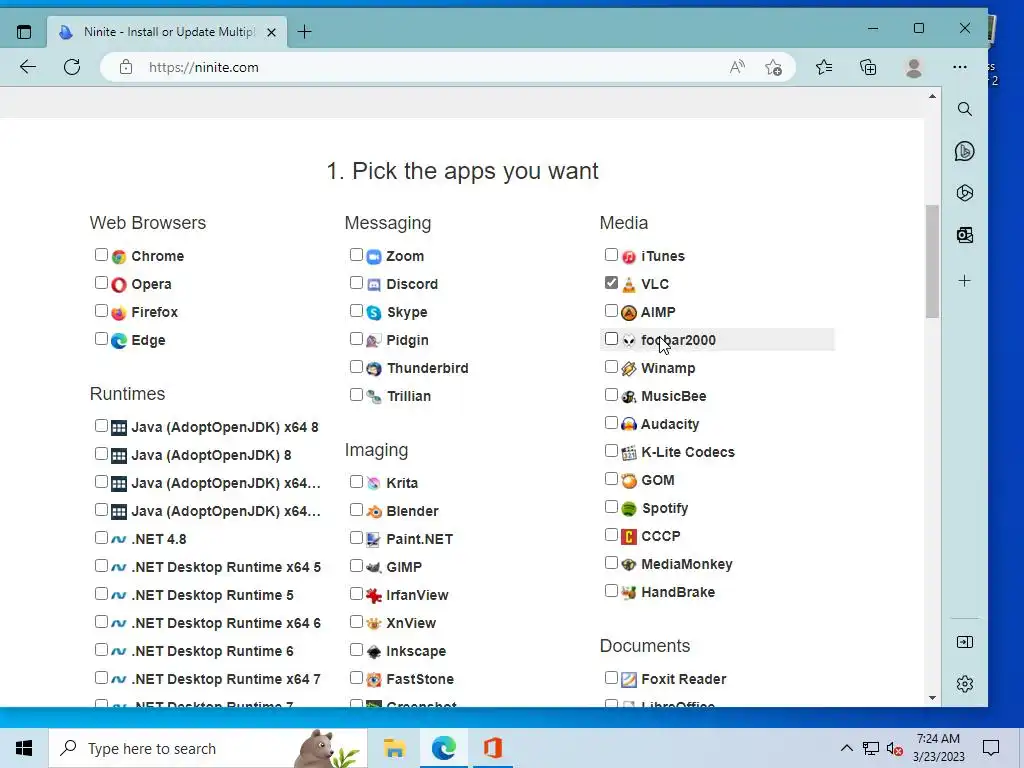Click the Inkscape icon
This screenshot has width=1024, height=768.
tap(374, 652)
